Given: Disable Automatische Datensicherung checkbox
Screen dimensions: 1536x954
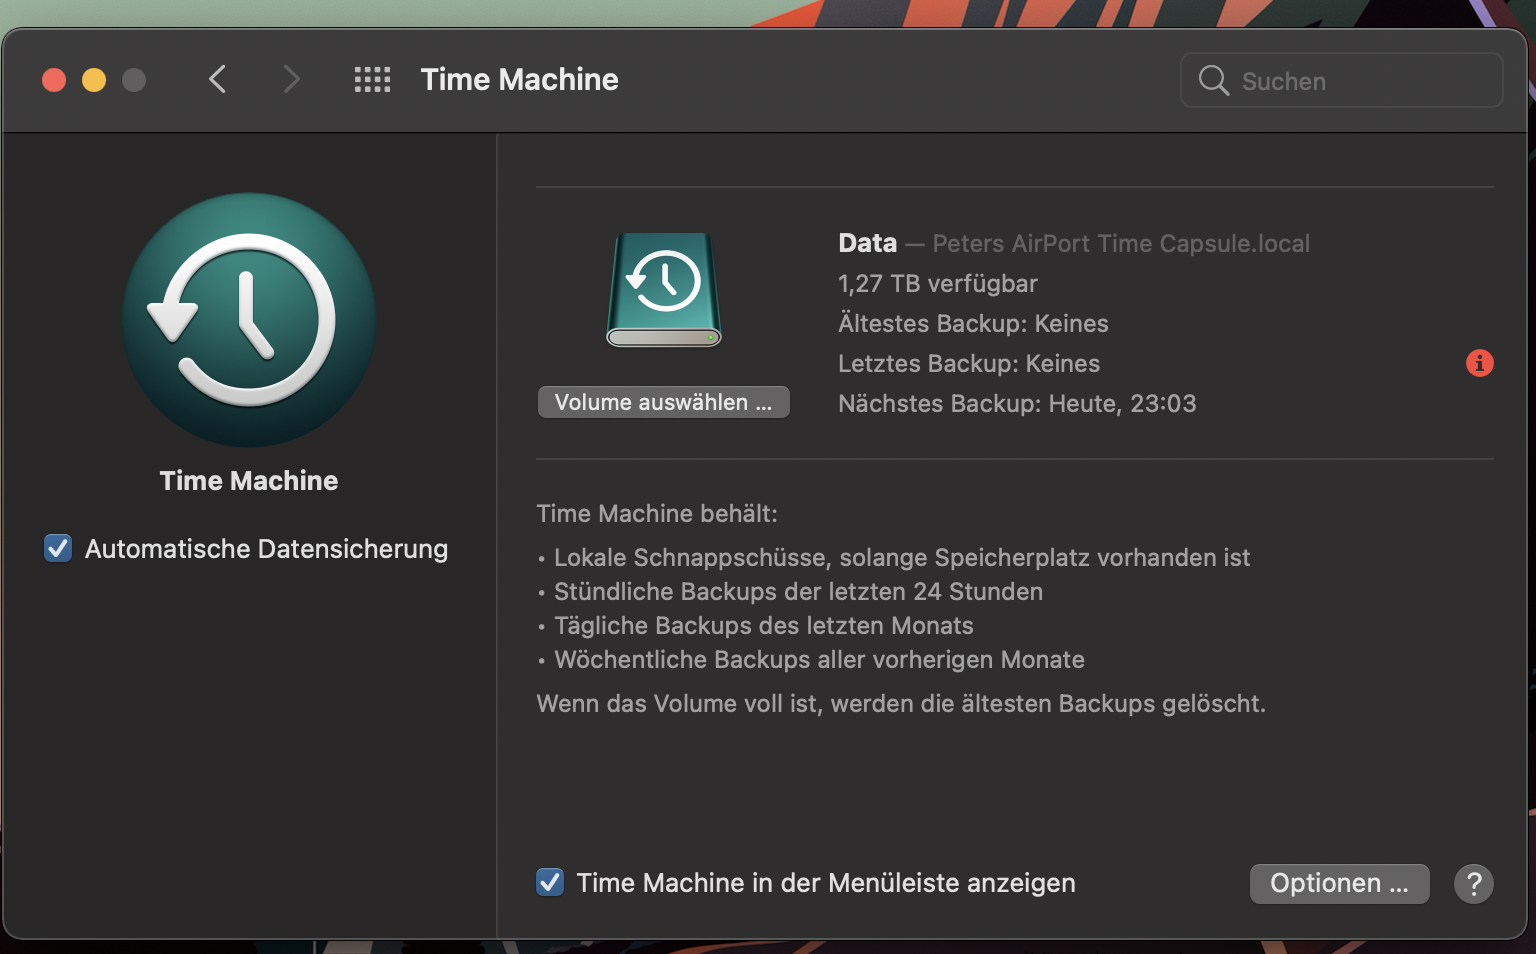Looking at the screenshot, I should 58,549.
